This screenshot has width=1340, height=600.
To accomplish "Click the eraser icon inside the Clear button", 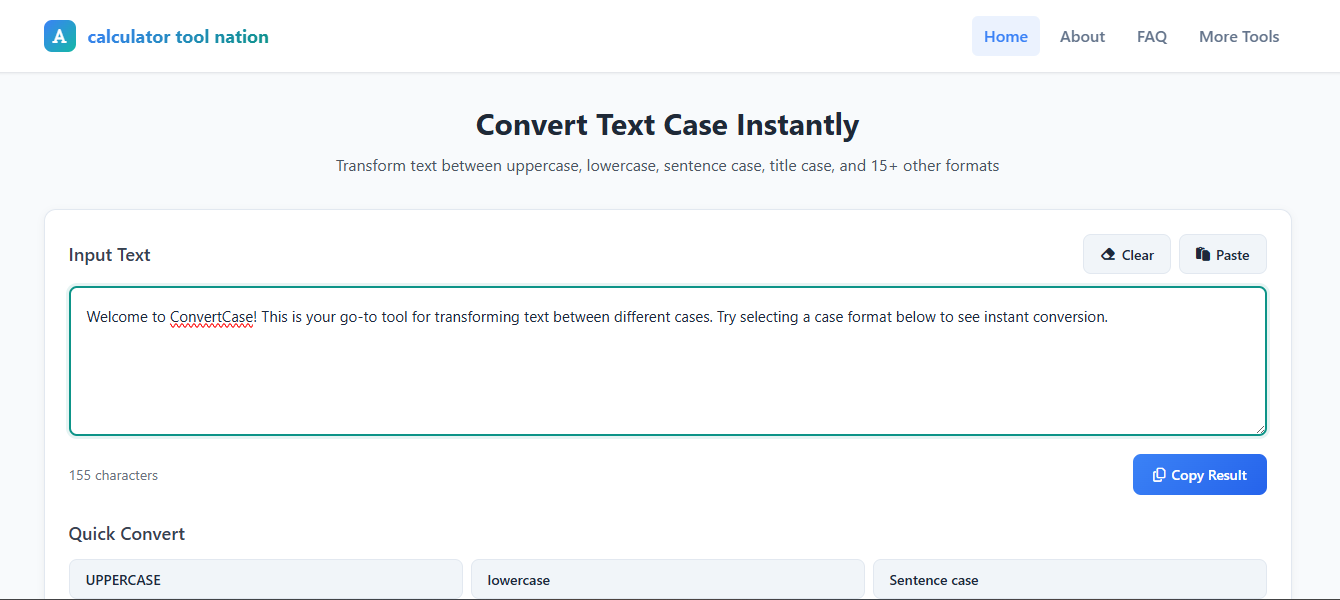I will click(x=1110, y=254).
